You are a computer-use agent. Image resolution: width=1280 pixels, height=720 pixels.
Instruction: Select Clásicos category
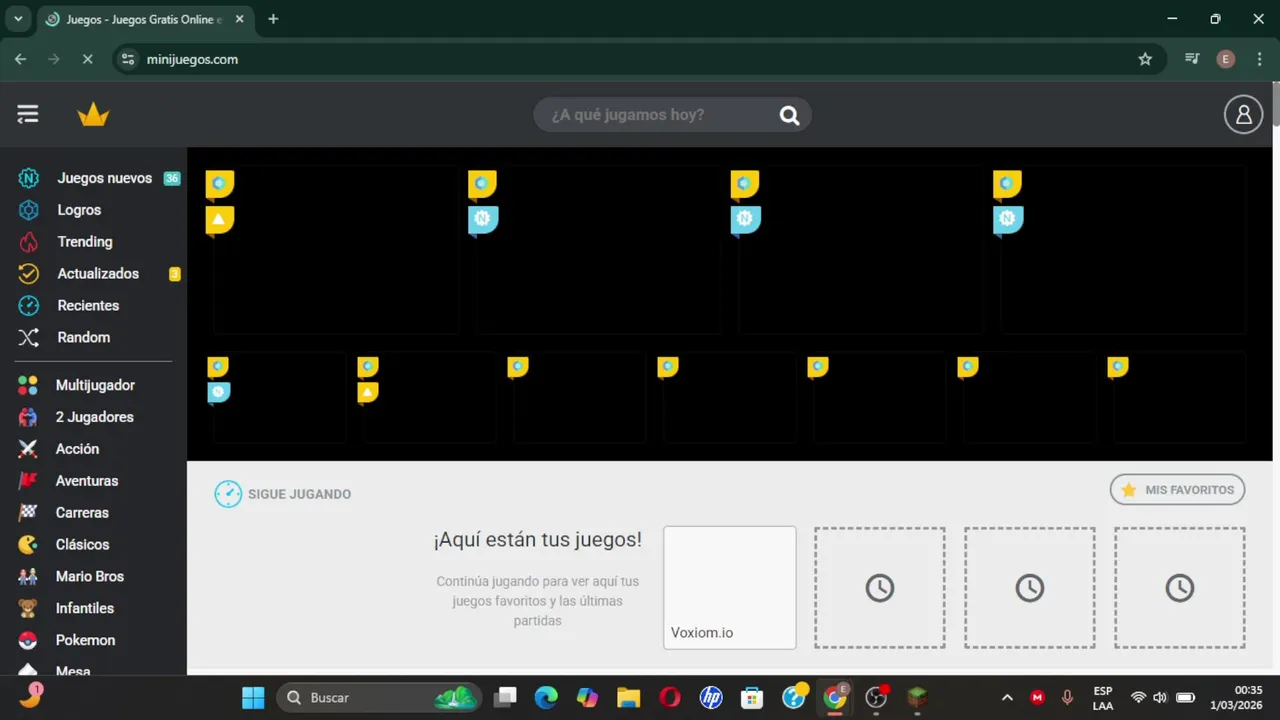[x=83, y=545]
